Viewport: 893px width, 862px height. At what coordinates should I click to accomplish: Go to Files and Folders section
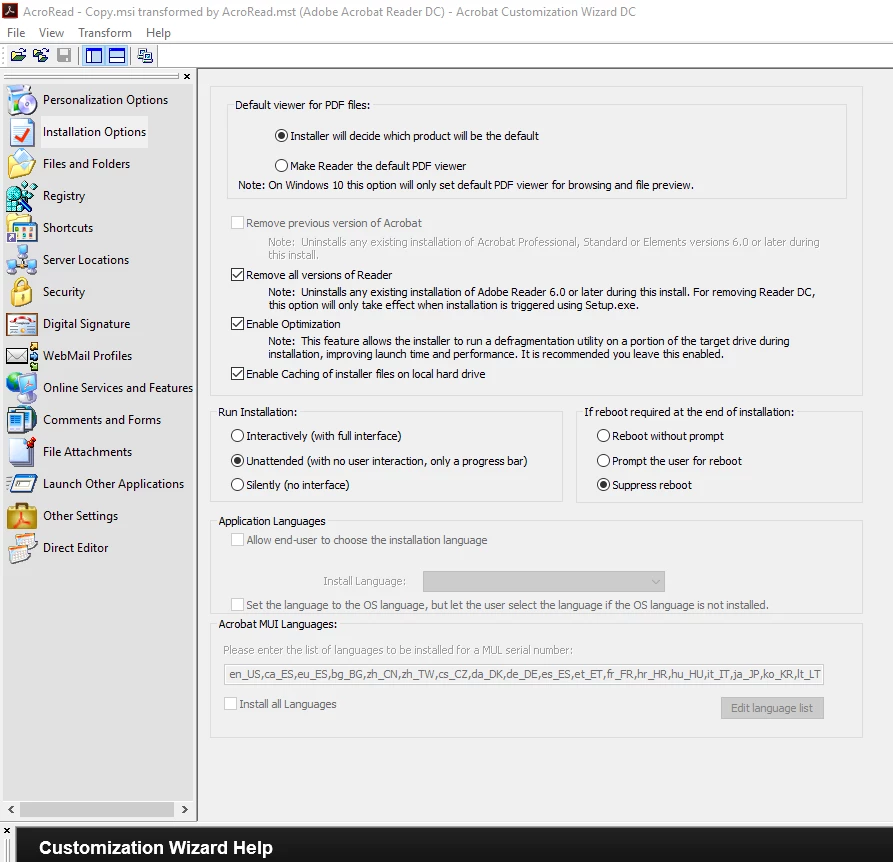(87, 164)
